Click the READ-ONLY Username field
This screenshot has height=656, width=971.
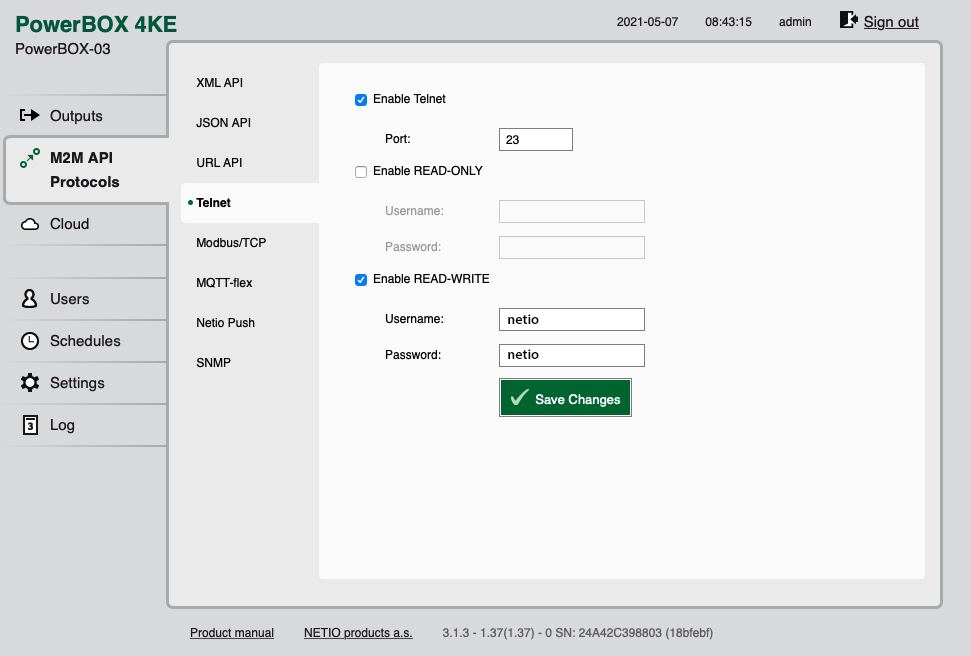(x=572, y=211)
